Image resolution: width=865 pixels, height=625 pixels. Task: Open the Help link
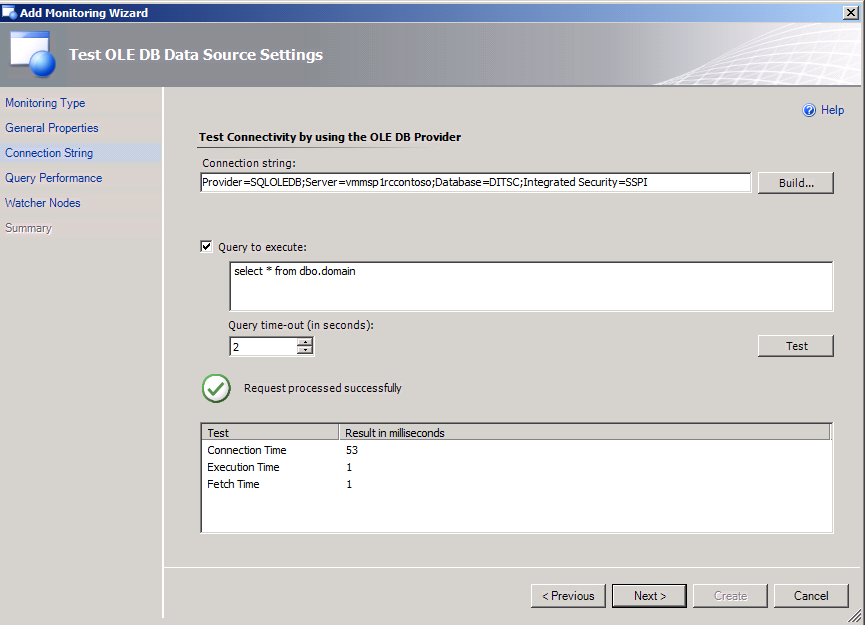pos(832,110)
